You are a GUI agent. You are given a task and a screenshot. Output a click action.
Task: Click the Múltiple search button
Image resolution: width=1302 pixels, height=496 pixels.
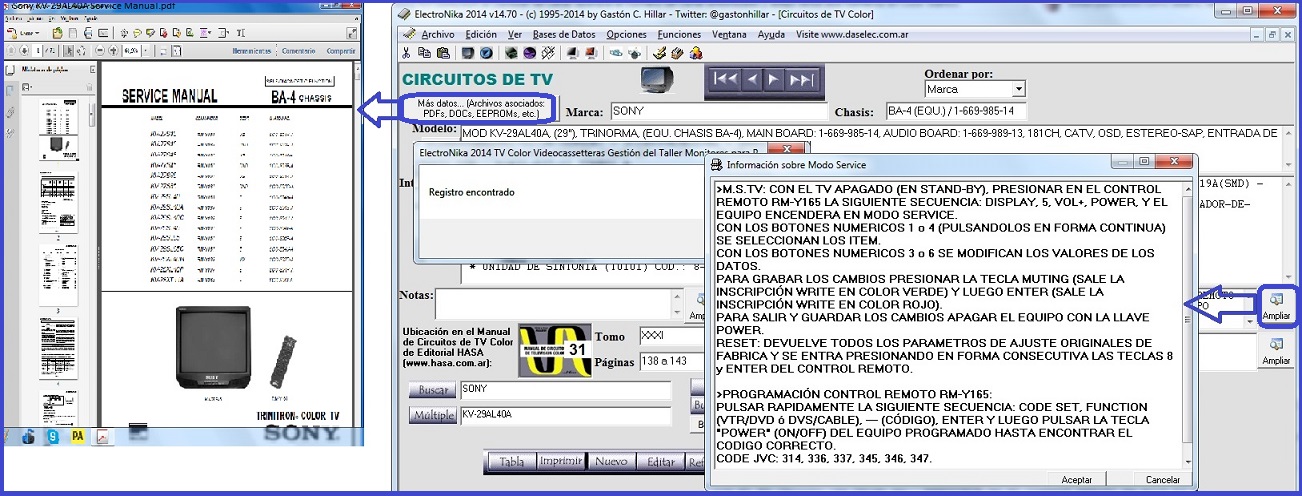[433, 415]
